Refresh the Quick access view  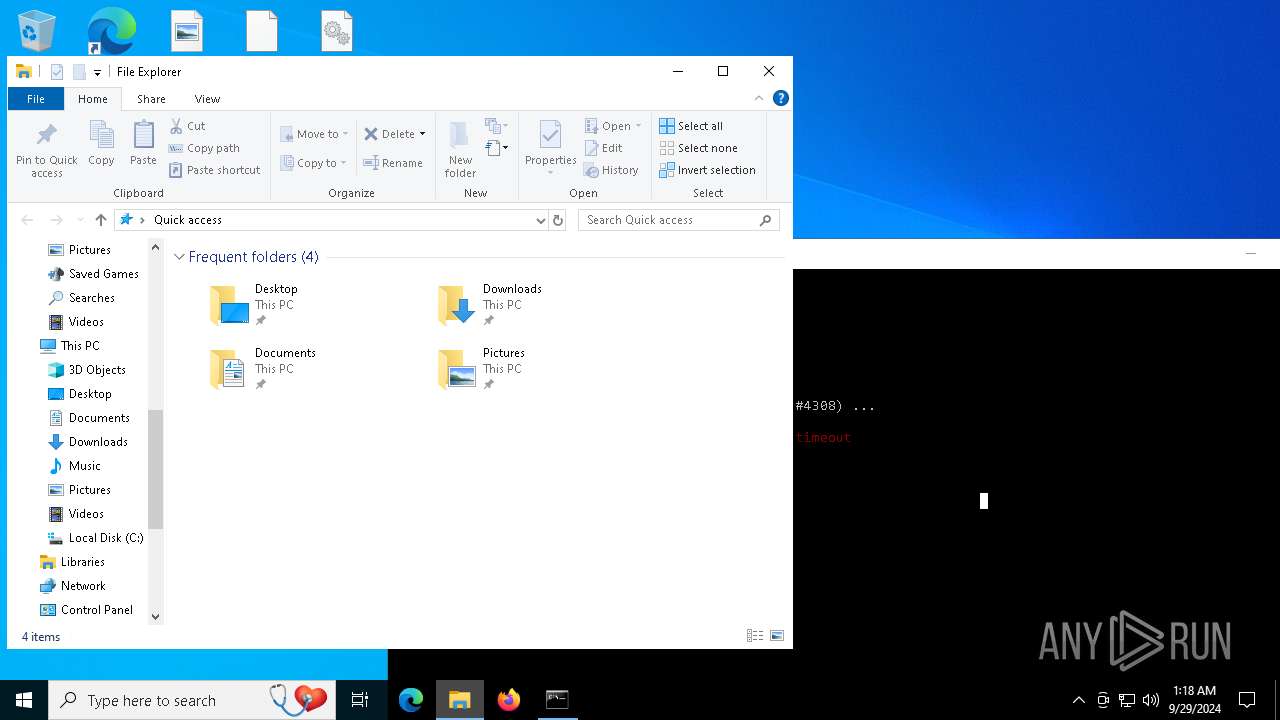pyautogui.click(x=558, y=220)
